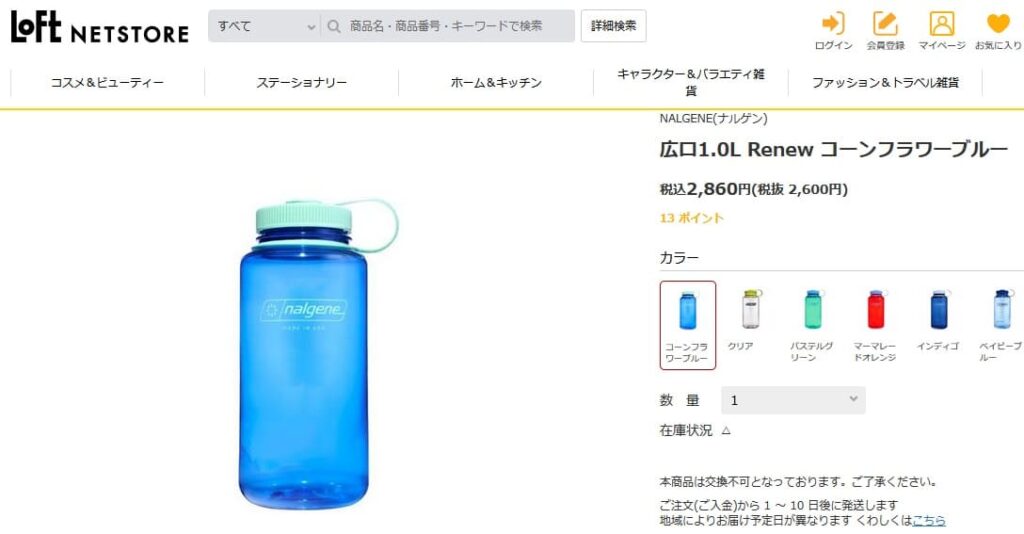Viewport: 1024px width, 534px height.
Task: Click the stock status triangle icon
Action: click(726, 431)
